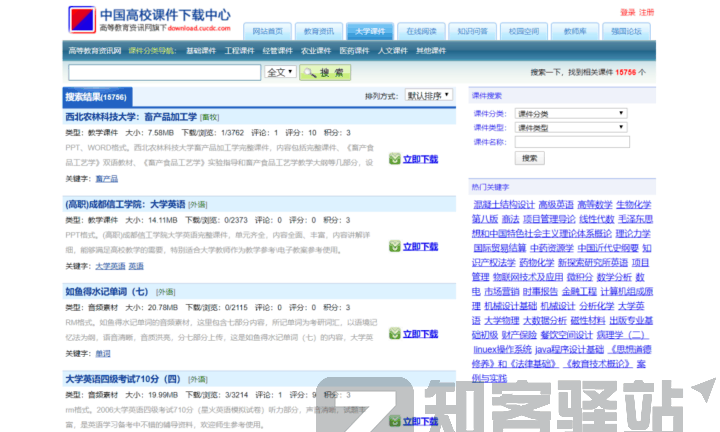
Task: Open the 教育资讯 tab
Action: pos(319,31)
